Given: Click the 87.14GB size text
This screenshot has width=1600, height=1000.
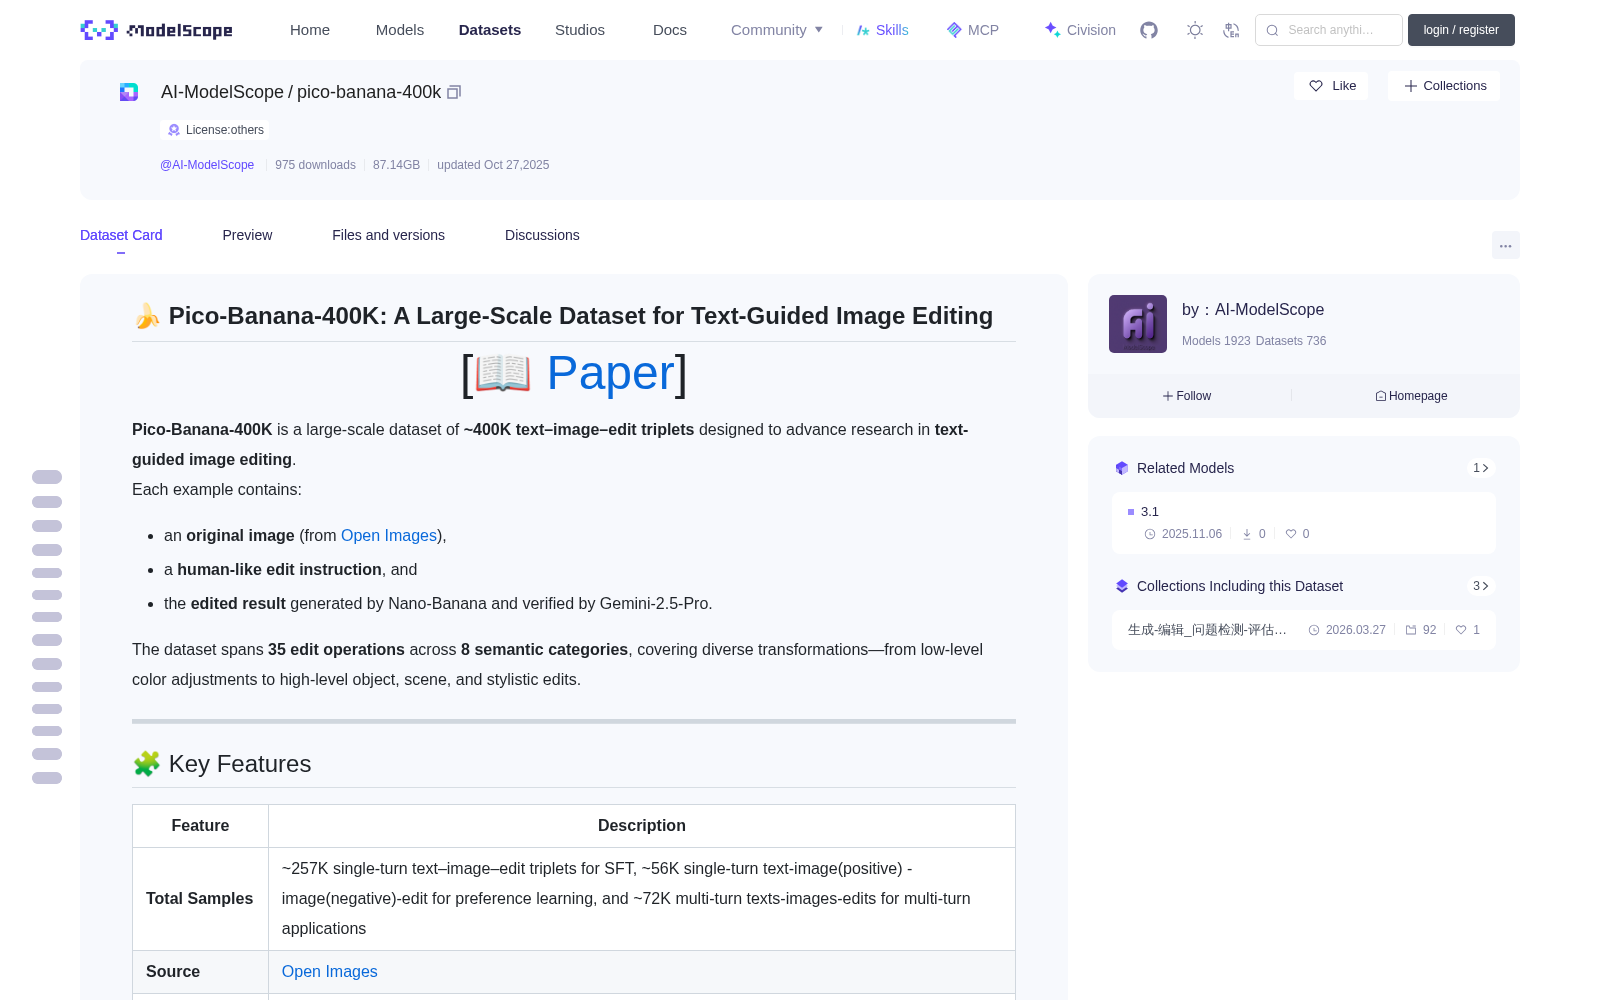Looking at the screenshot, I should click(396, 165).
